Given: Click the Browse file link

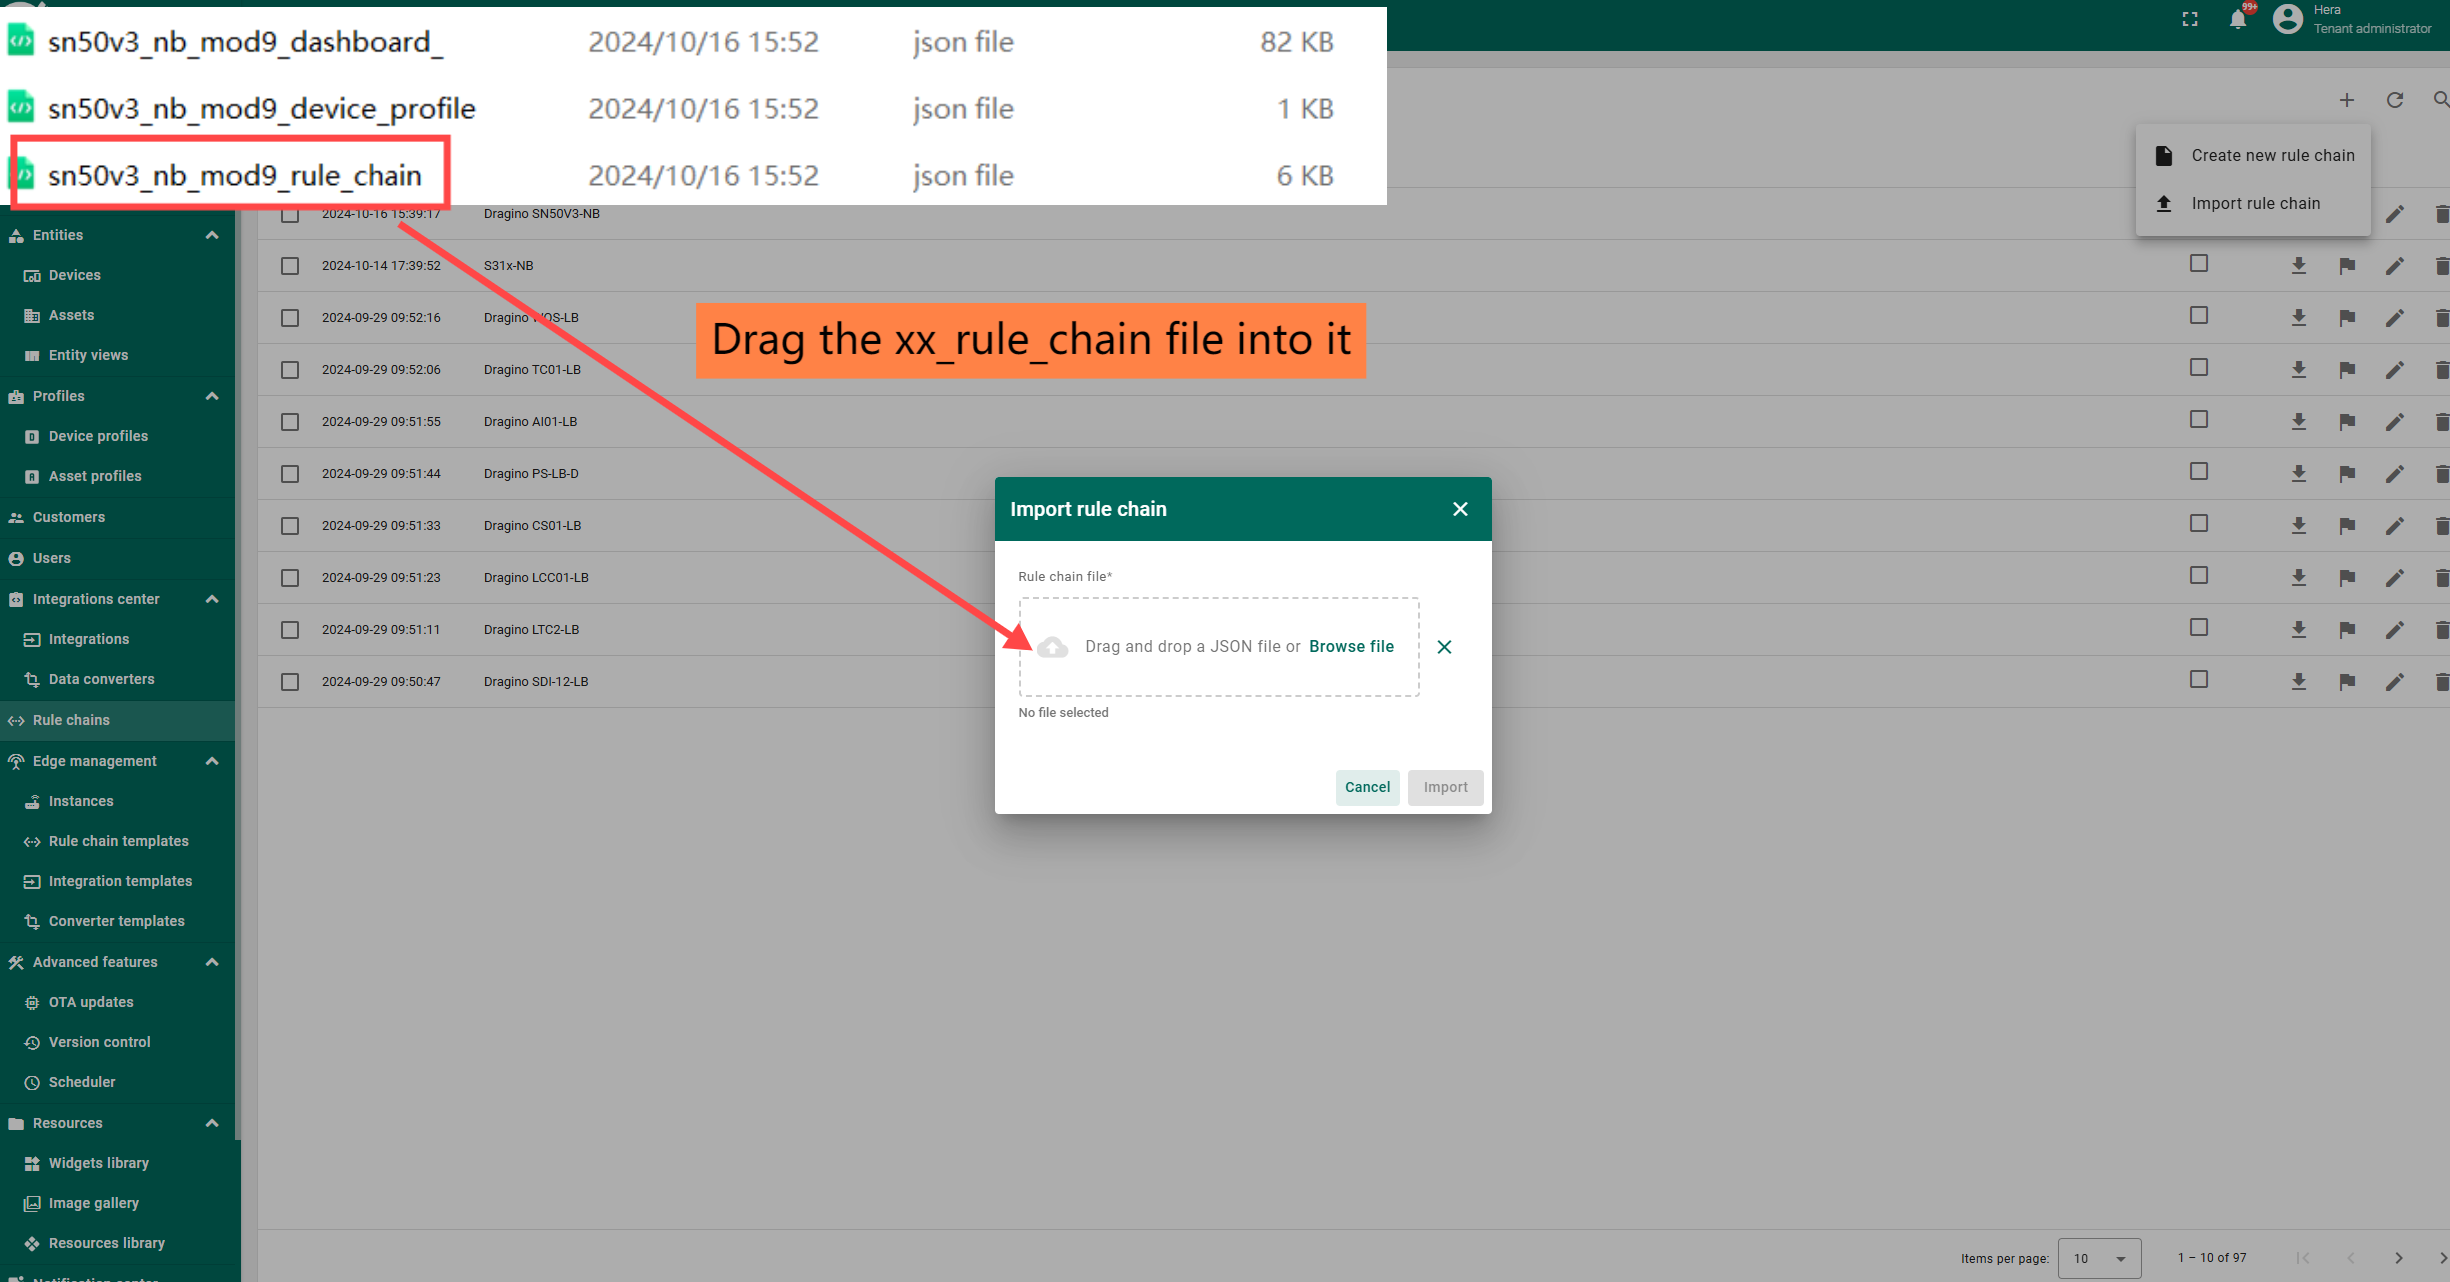Looking at the screenshot, I should 1351,647.
